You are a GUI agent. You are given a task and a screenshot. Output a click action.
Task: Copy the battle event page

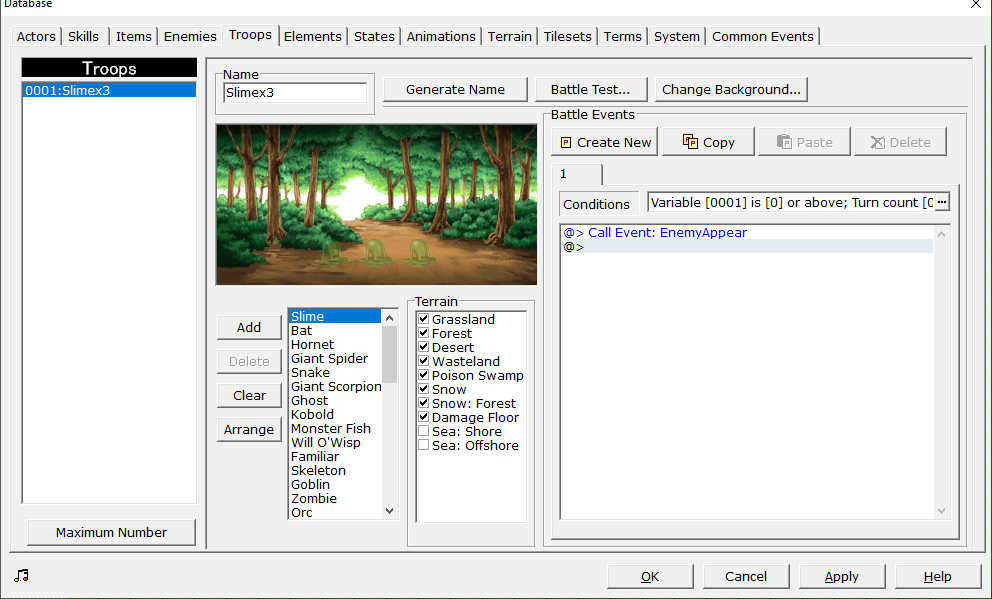click(x=709, y=142)
